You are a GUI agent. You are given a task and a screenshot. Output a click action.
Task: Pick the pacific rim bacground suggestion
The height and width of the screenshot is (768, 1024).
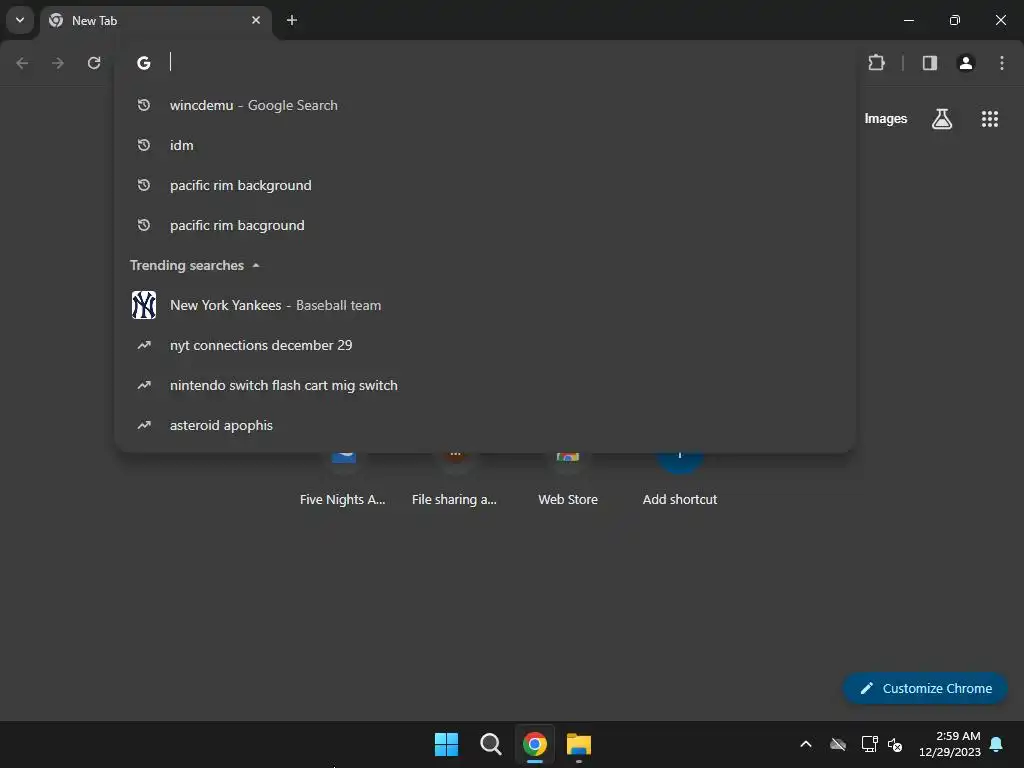click(485, 225)
